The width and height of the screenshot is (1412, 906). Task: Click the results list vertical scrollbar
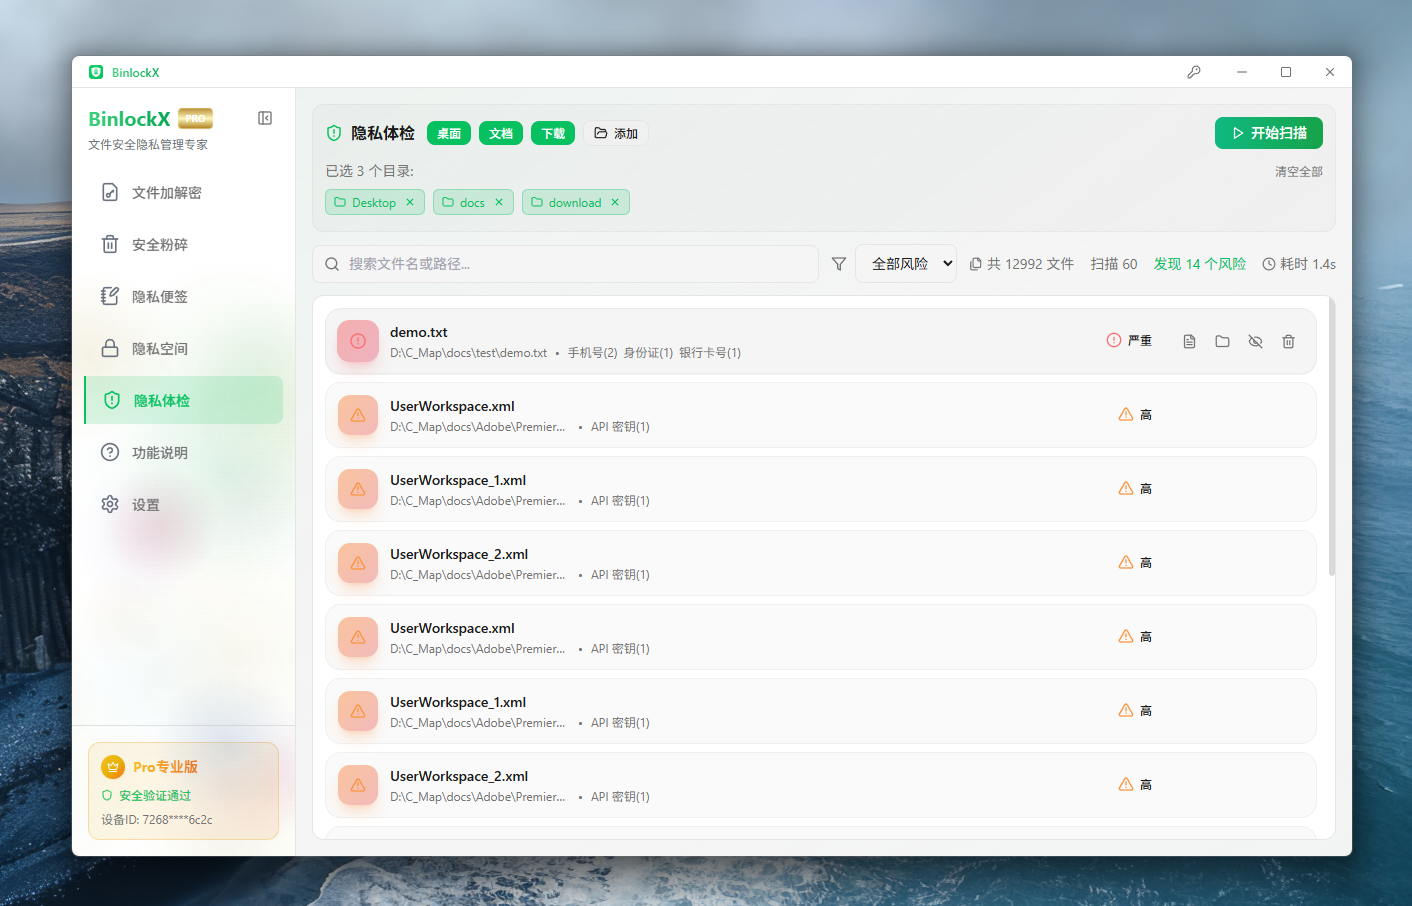click(1332, 436)
